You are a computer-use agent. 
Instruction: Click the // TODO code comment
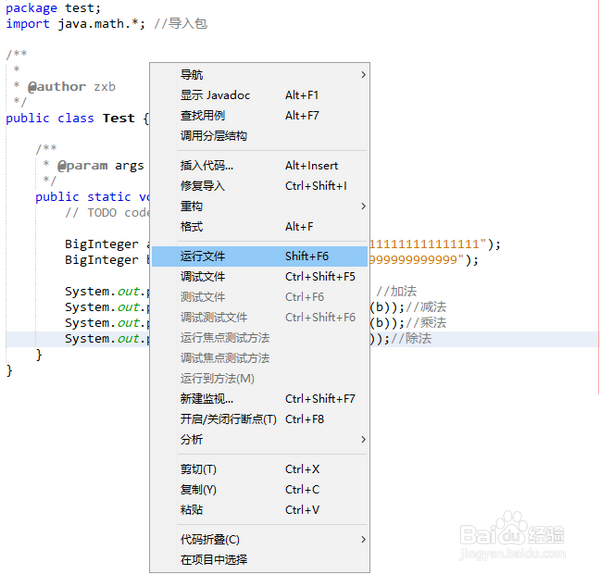pyautogui.click(x=107, y=213)
